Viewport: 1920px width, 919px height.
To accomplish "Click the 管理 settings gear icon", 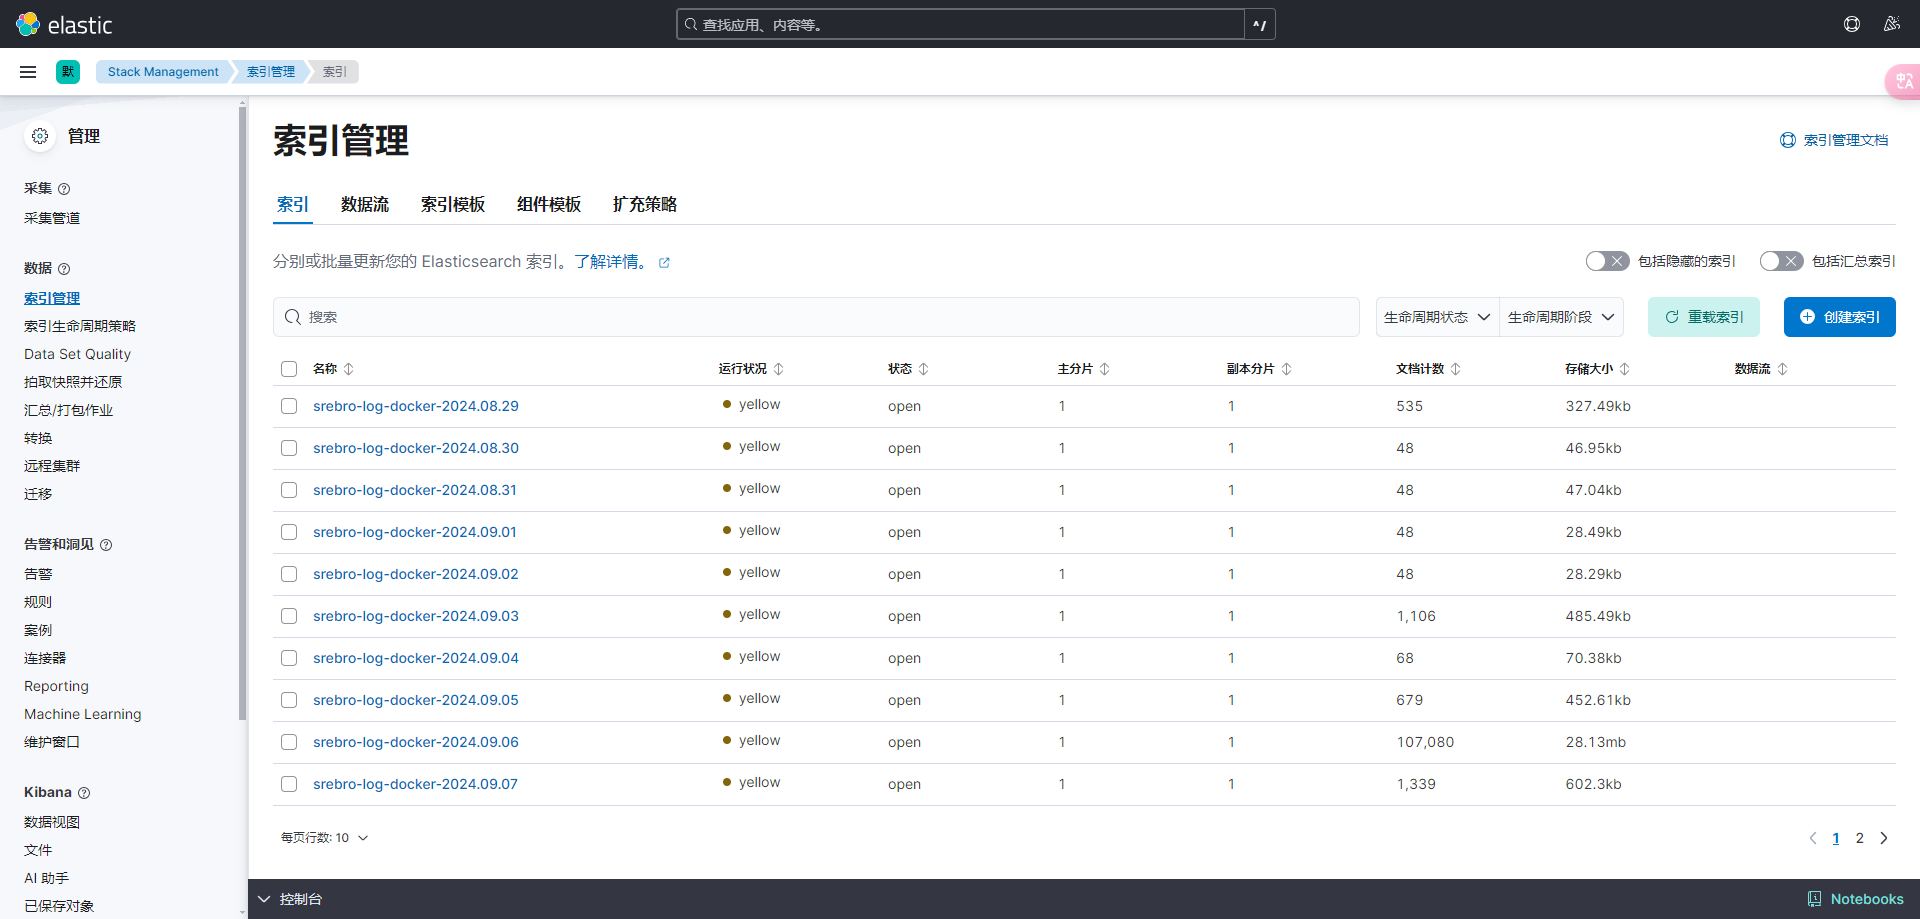I will [x=40, y=136].
